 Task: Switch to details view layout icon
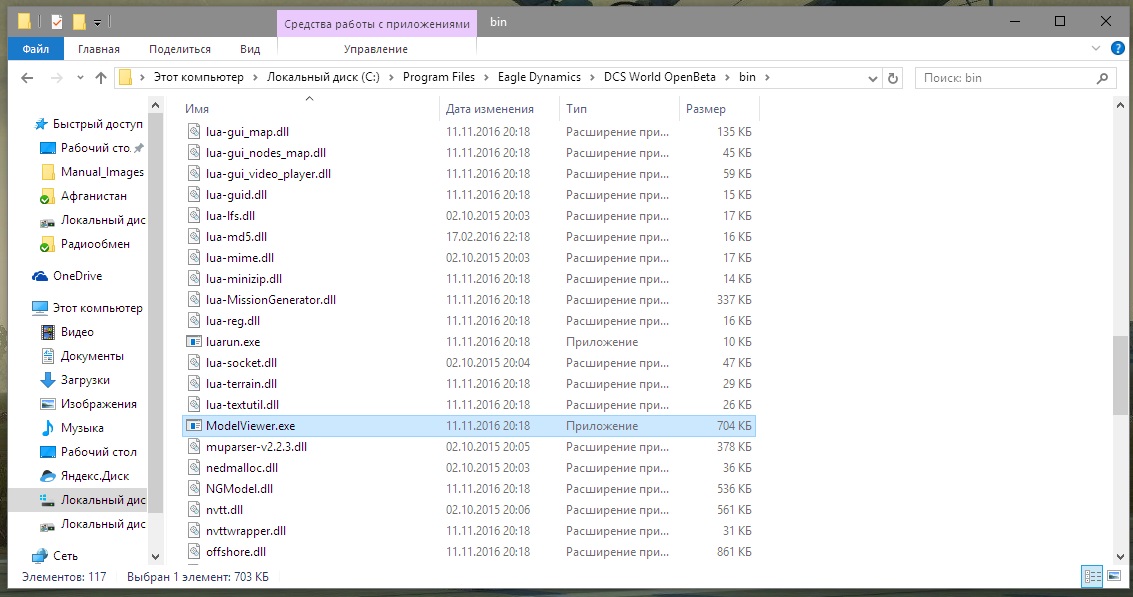1093,576
